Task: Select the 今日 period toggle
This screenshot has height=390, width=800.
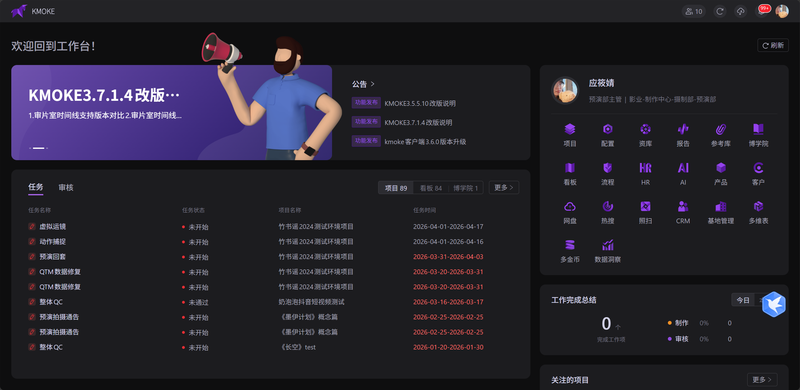Action: pos(743,300)
